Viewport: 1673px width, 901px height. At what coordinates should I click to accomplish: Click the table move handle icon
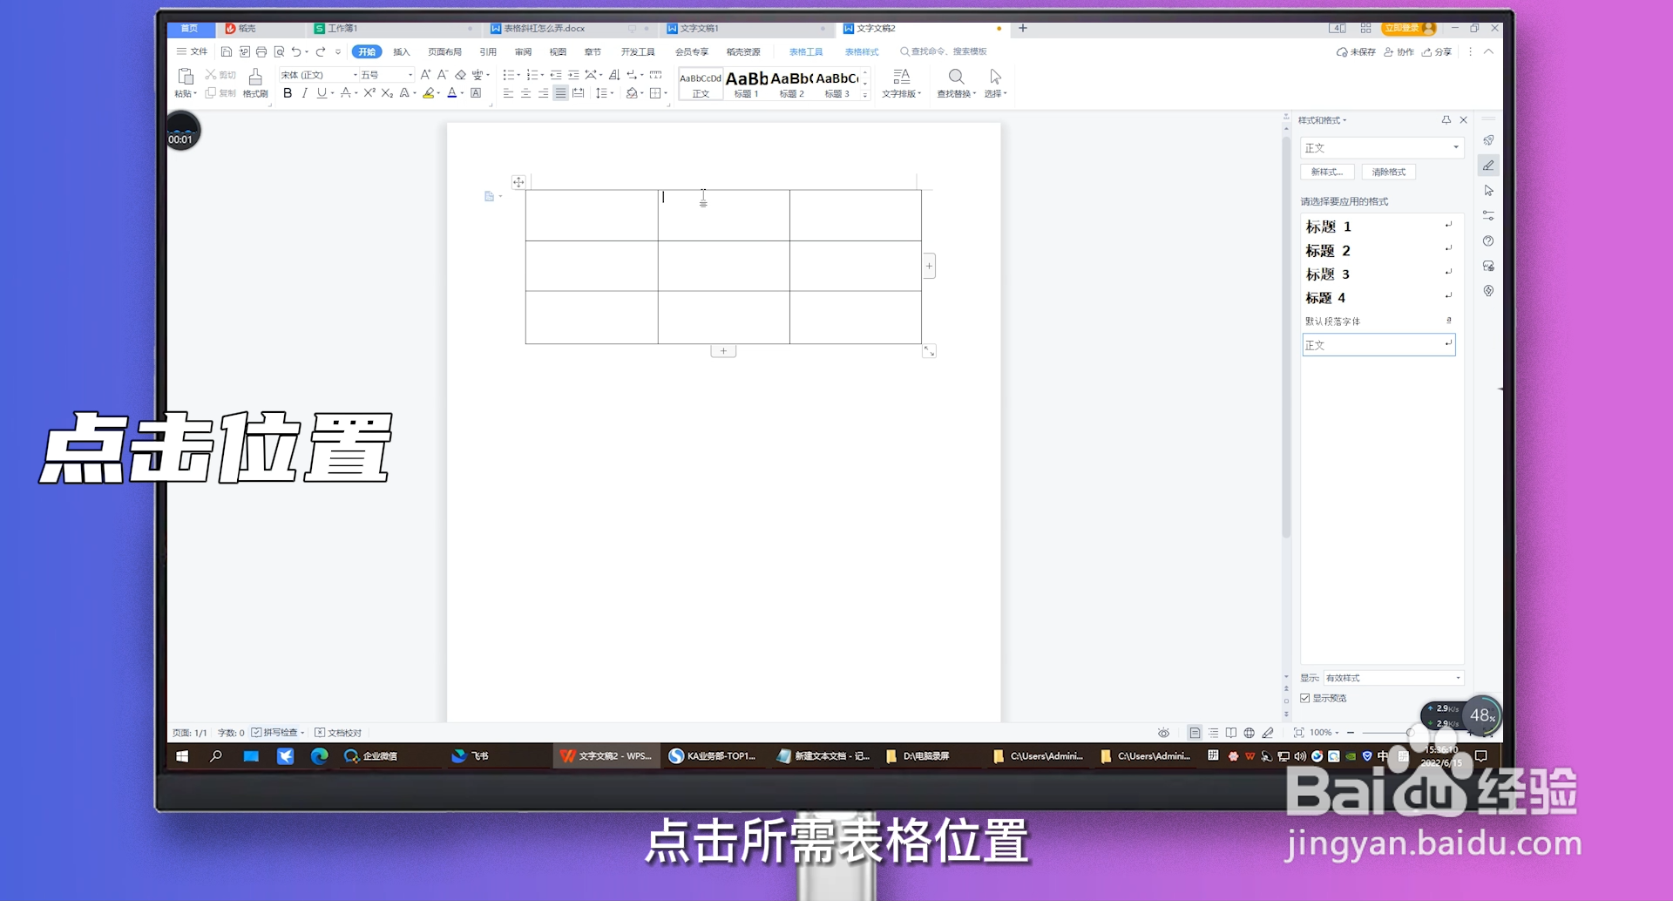518,182
